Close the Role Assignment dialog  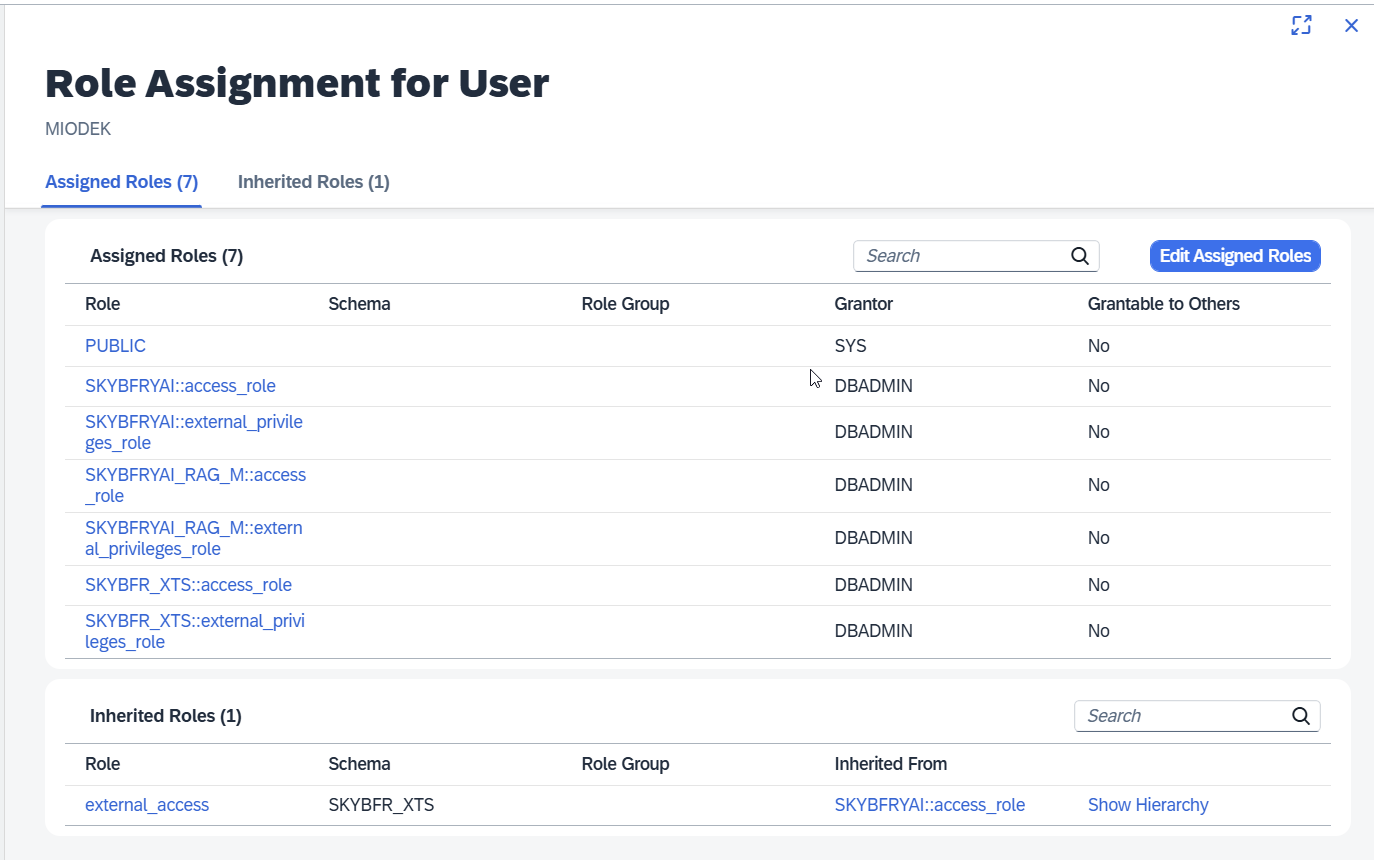[1351, 26]
